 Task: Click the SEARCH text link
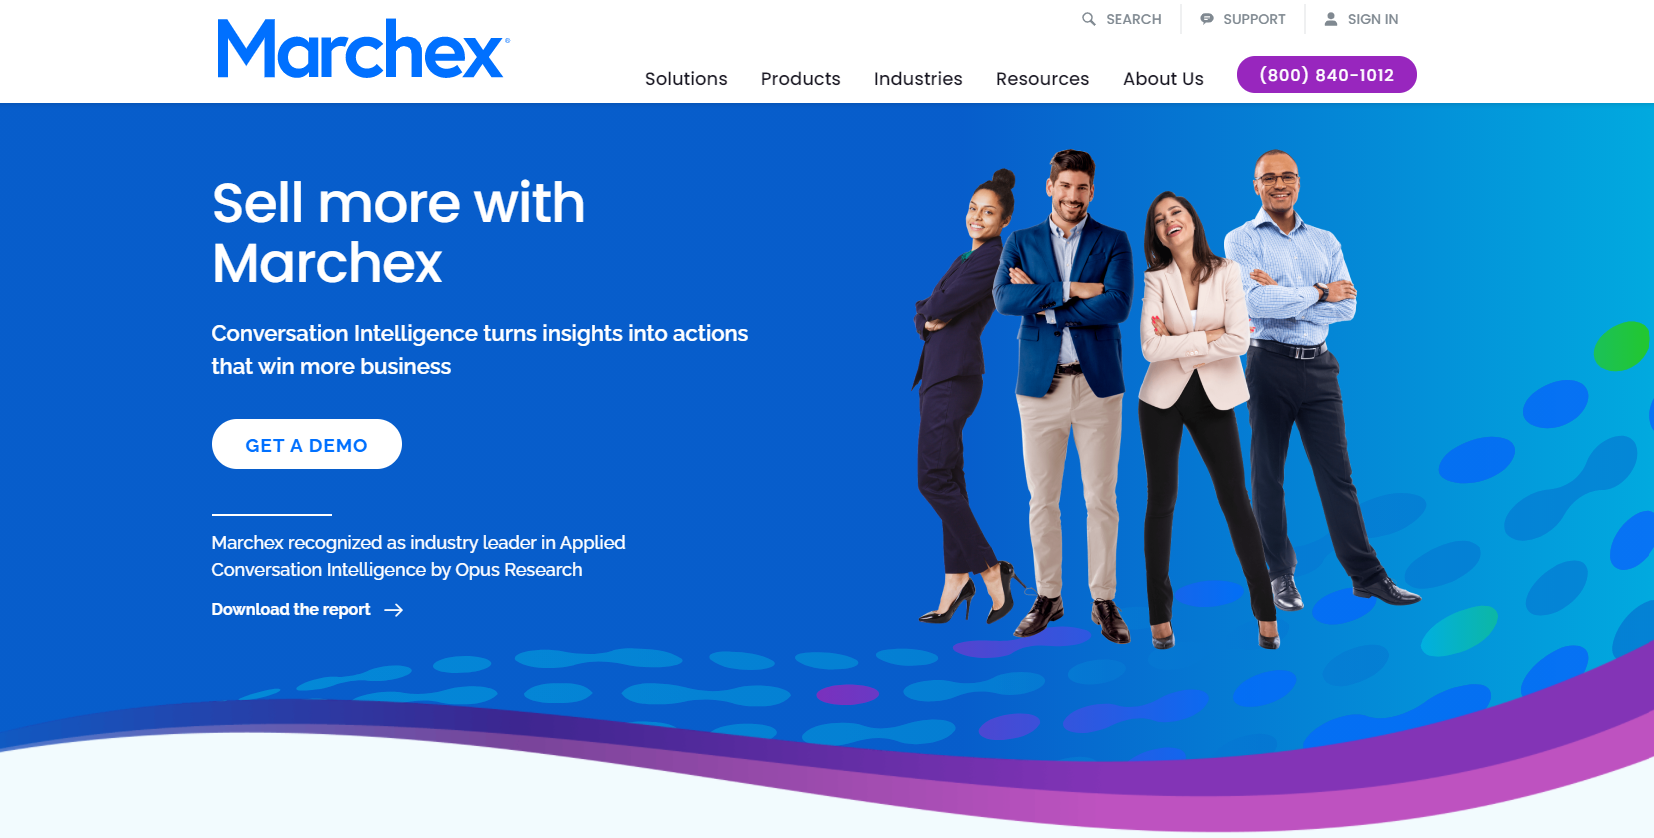tap(1134, 19)
